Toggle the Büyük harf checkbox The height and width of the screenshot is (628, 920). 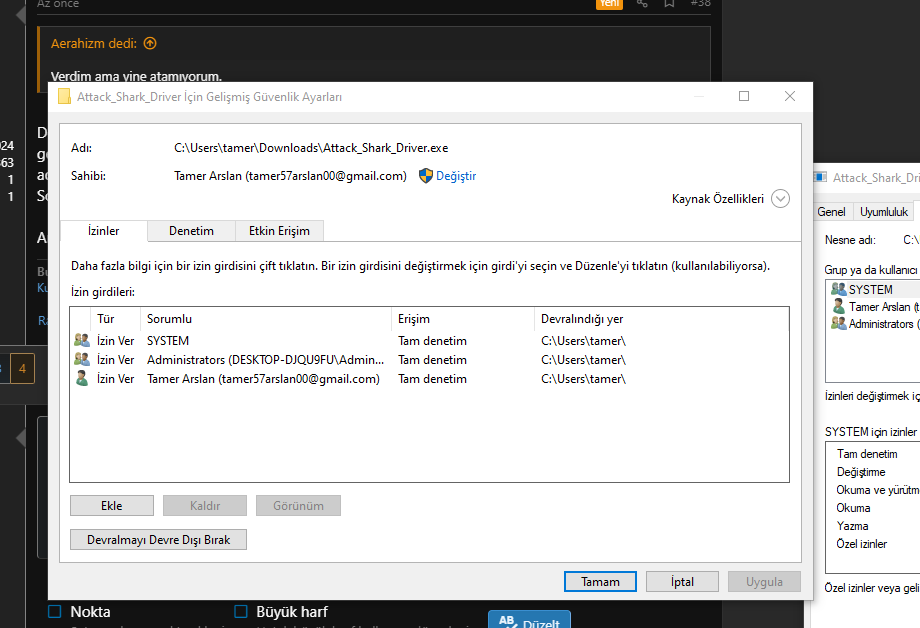241,612
